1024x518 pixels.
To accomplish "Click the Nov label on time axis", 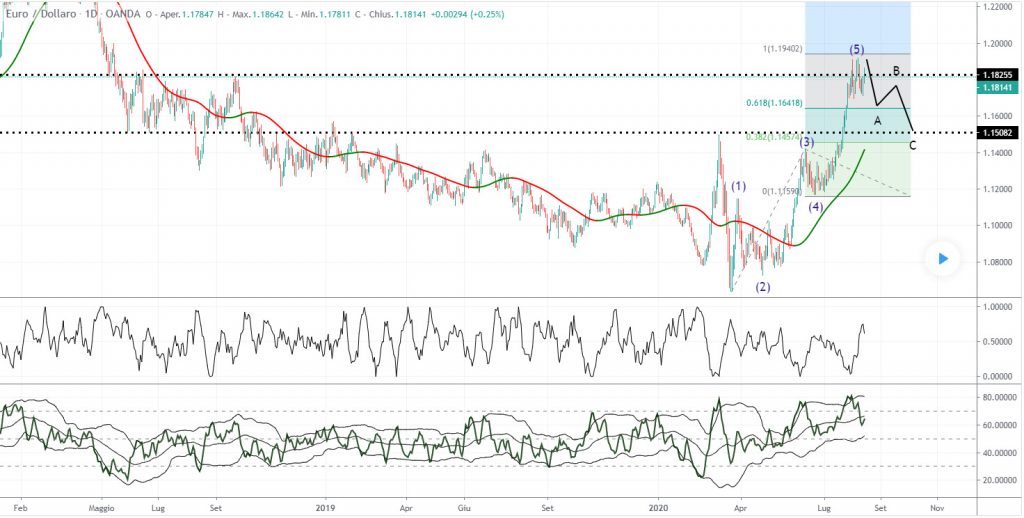I will [937, 506].
